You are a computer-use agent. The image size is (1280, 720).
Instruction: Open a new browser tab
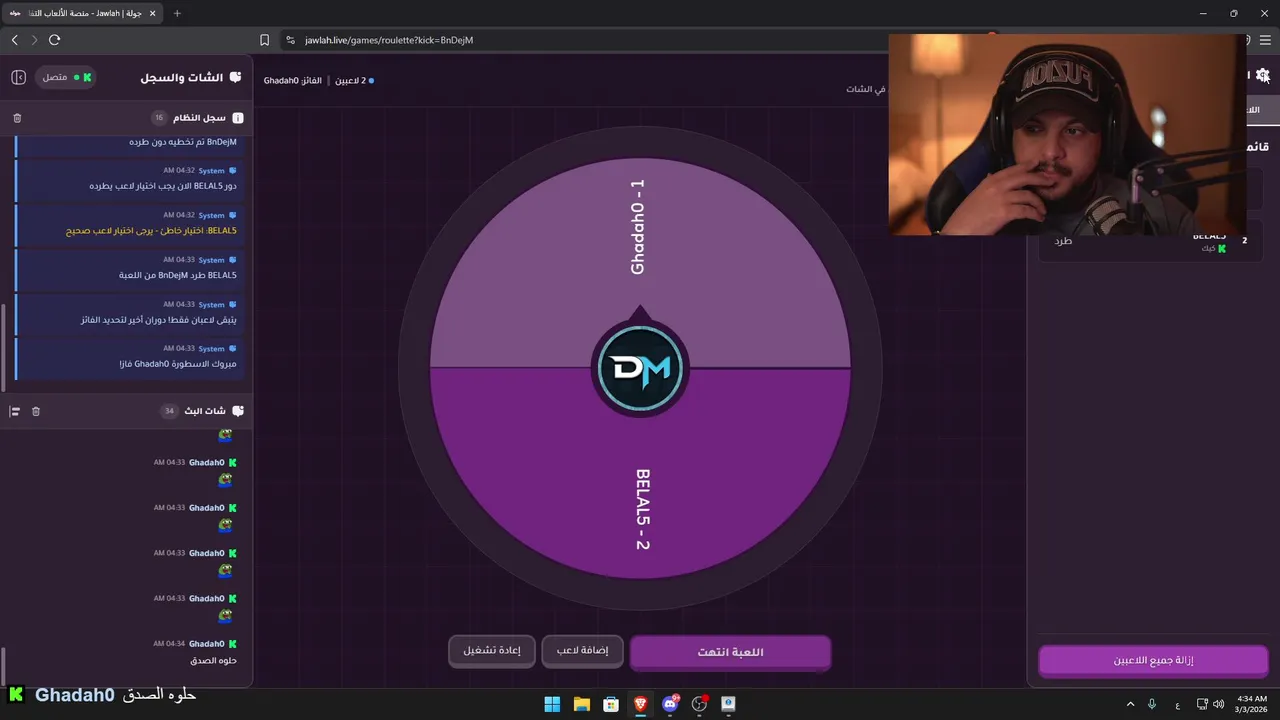[177, 13]
